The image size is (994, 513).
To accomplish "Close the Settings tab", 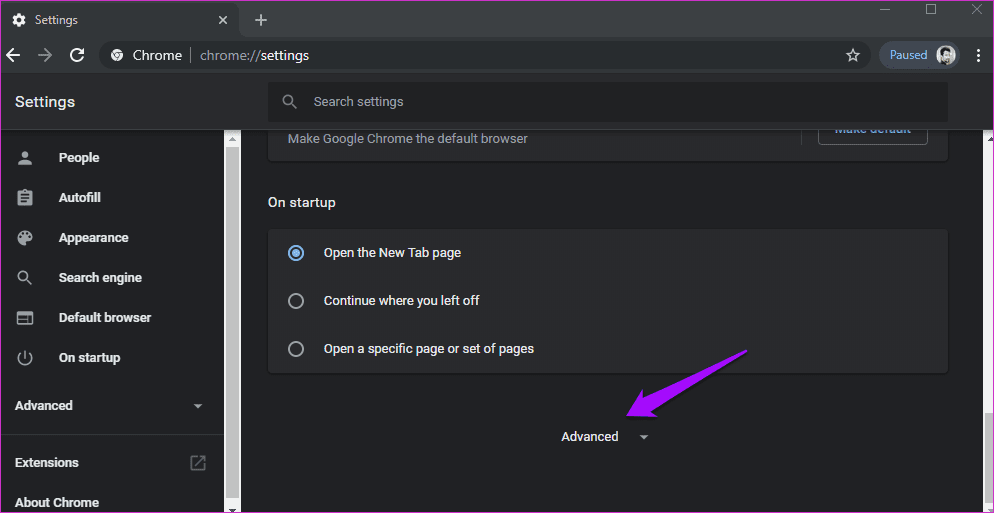I will 223,20.
